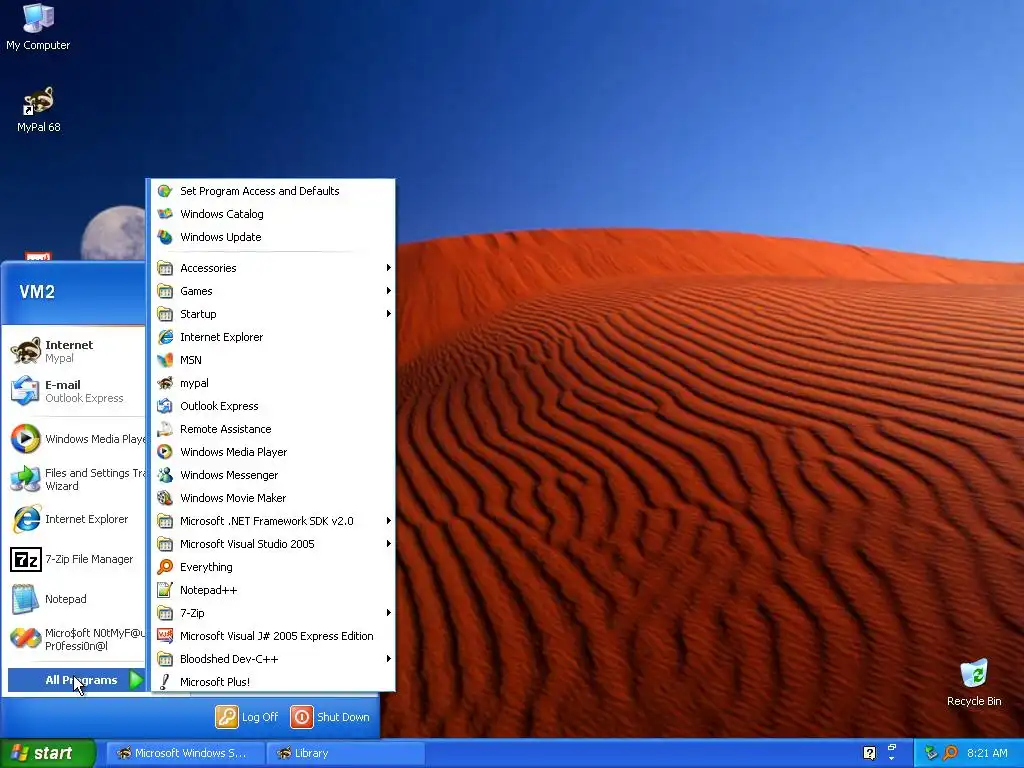Screen dimensions: 1024x768
Task: Click the Notepad icon in Start menu
Action: (x=26, y=599)
